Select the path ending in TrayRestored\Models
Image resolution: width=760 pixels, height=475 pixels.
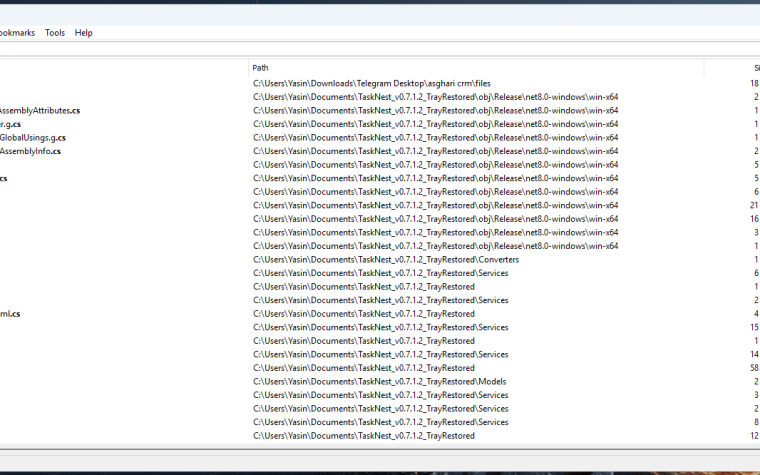pyautogui.click(x=380, y=382)
